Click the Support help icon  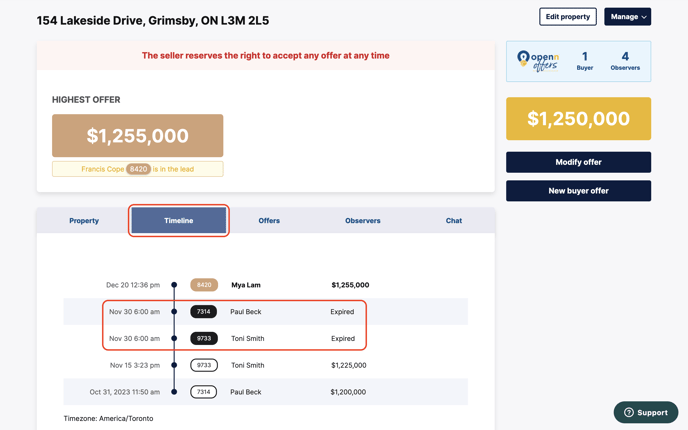(x=629, y=412)
